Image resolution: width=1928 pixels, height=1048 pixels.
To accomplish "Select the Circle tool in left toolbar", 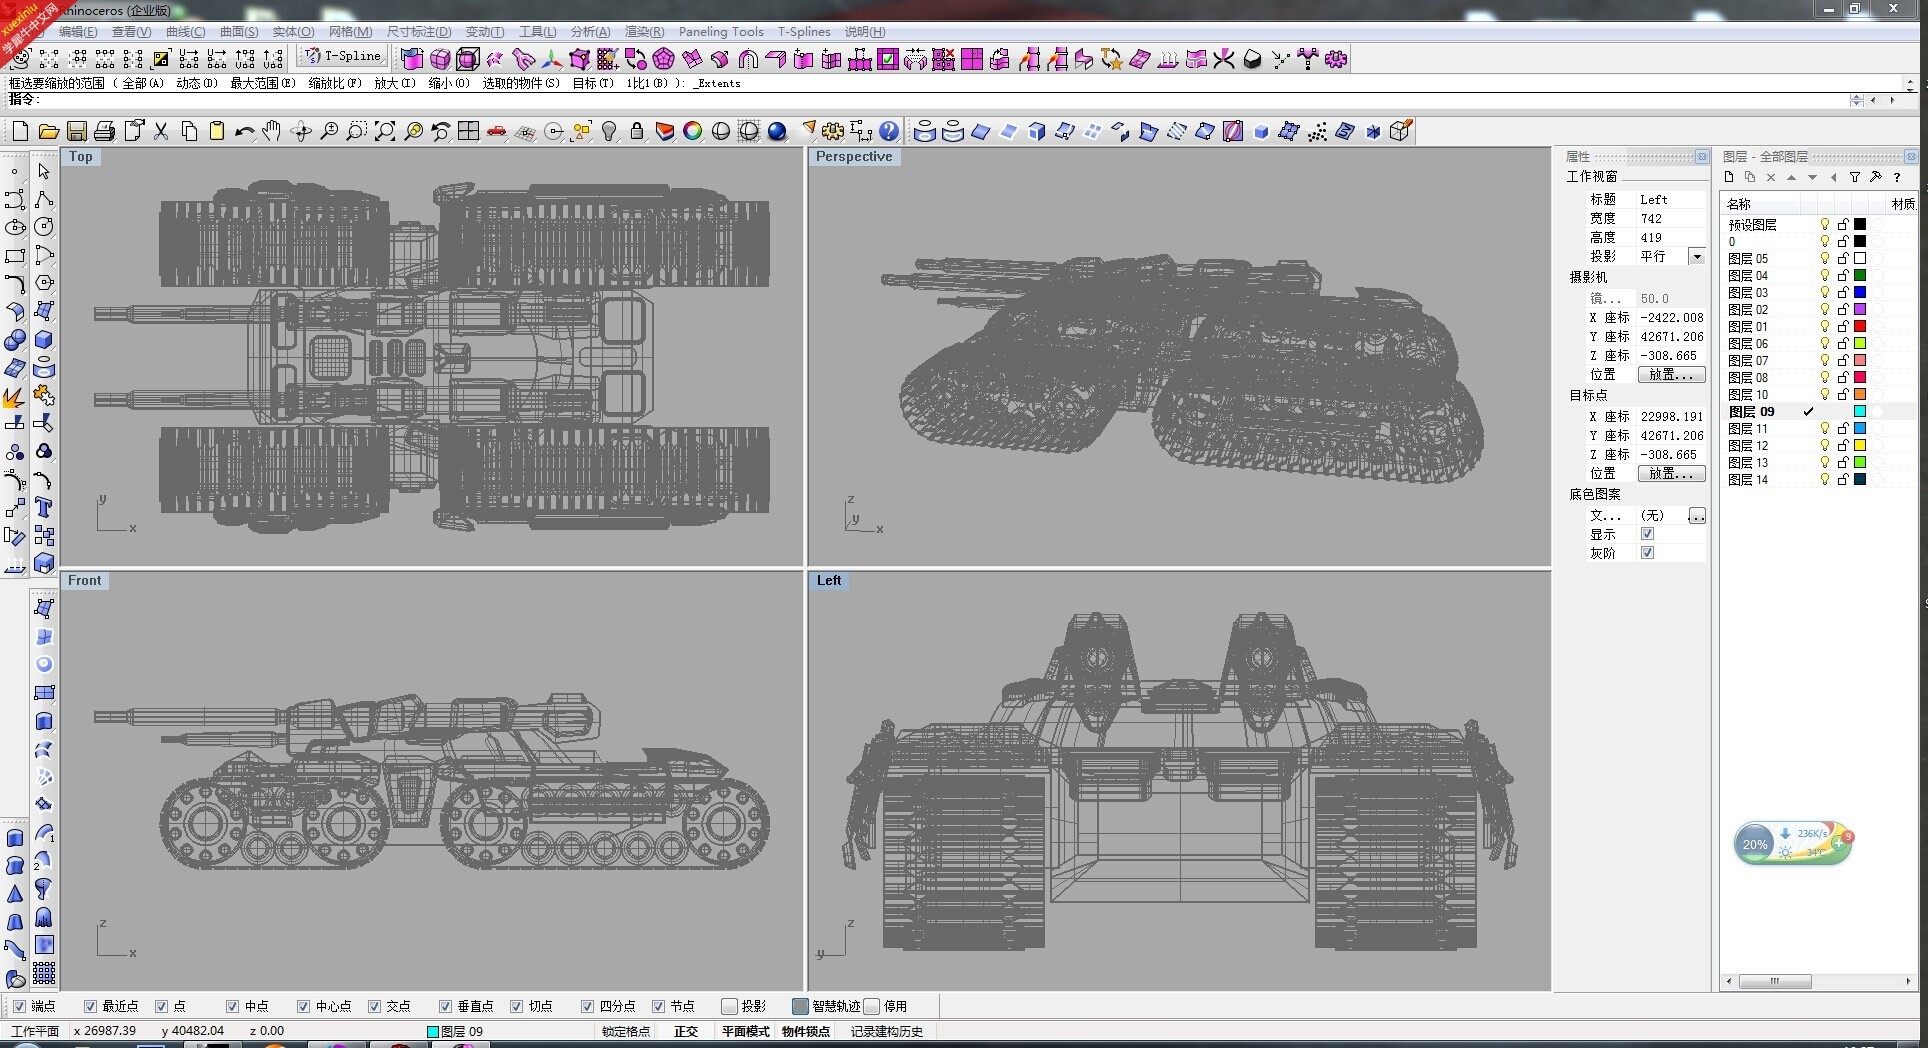I will point(44,227).
